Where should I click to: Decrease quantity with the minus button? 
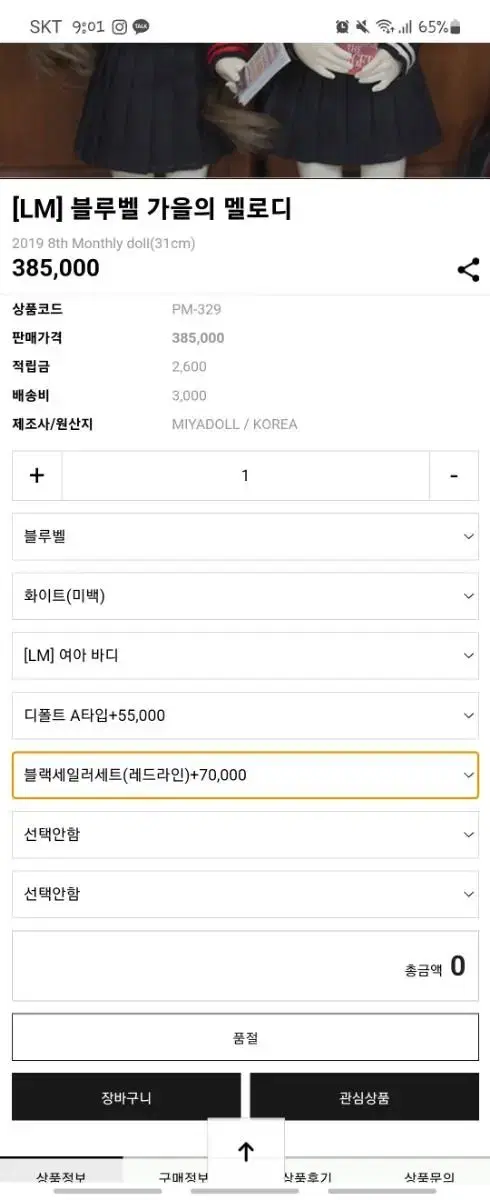click(x=454, y=476)
